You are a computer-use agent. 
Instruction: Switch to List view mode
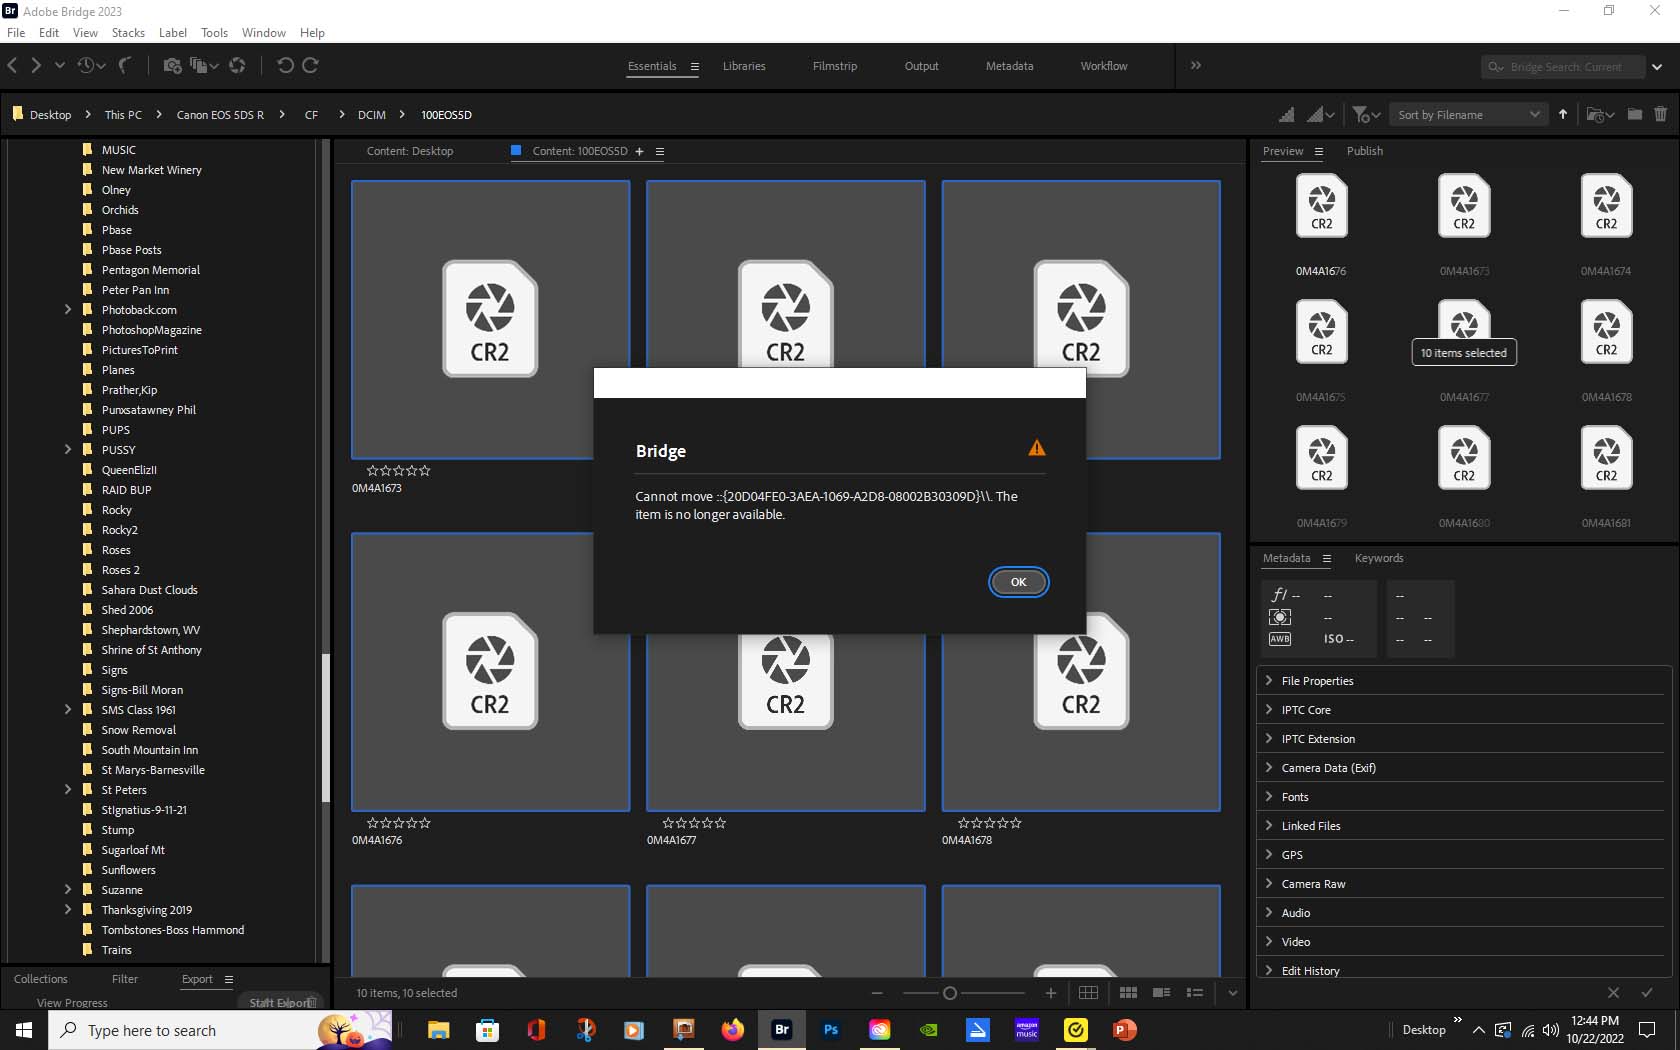[1194, 993]
